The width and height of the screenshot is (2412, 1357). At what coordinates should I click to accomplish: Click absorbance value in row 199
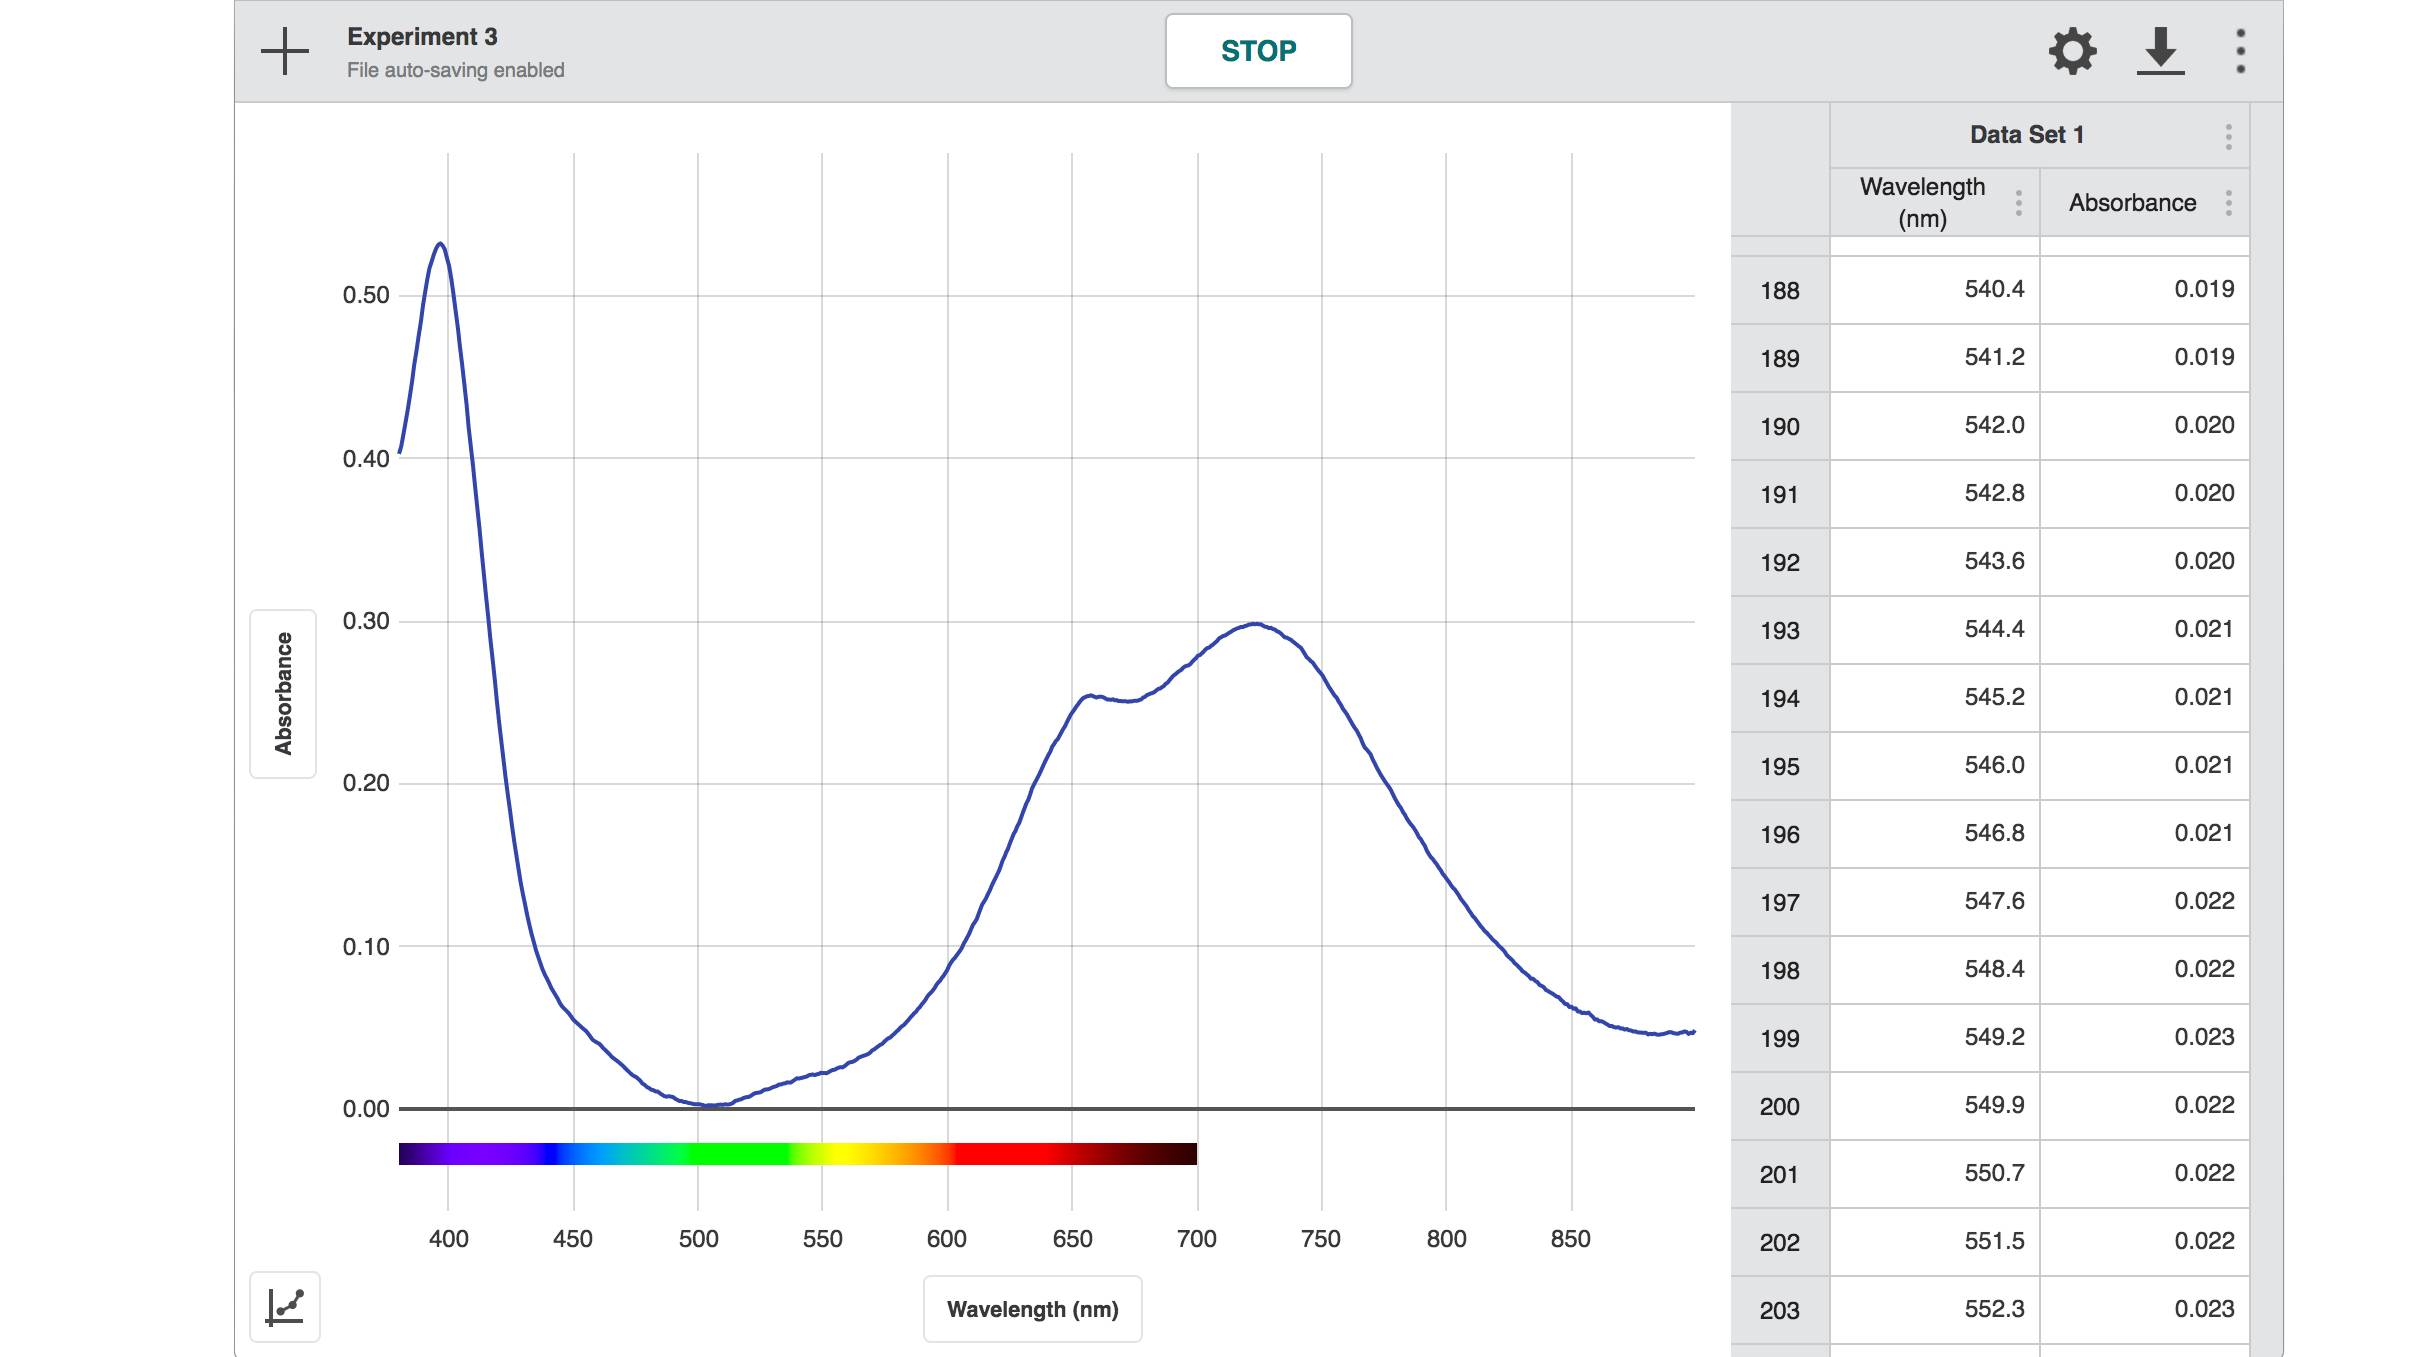(x=2145, y=1037)
